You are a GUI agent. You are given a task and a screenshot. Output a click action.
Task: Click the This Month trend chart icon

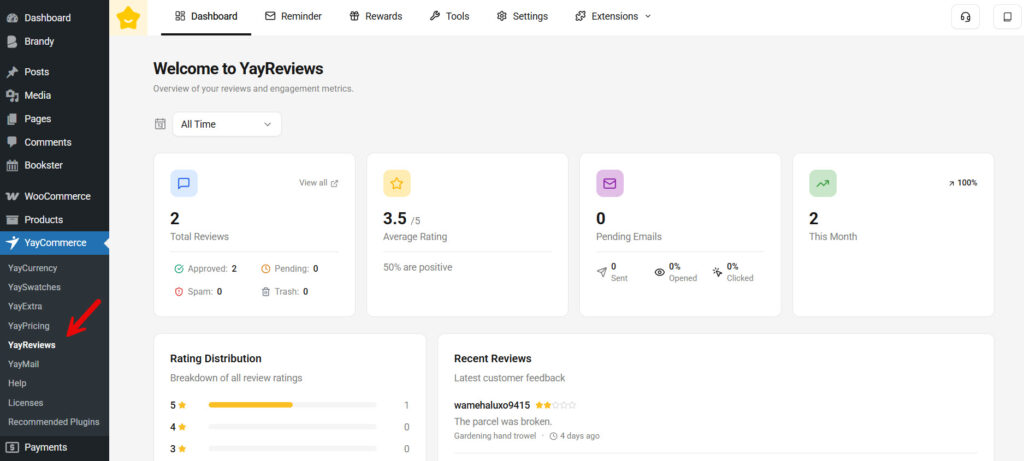coord(822,183)
